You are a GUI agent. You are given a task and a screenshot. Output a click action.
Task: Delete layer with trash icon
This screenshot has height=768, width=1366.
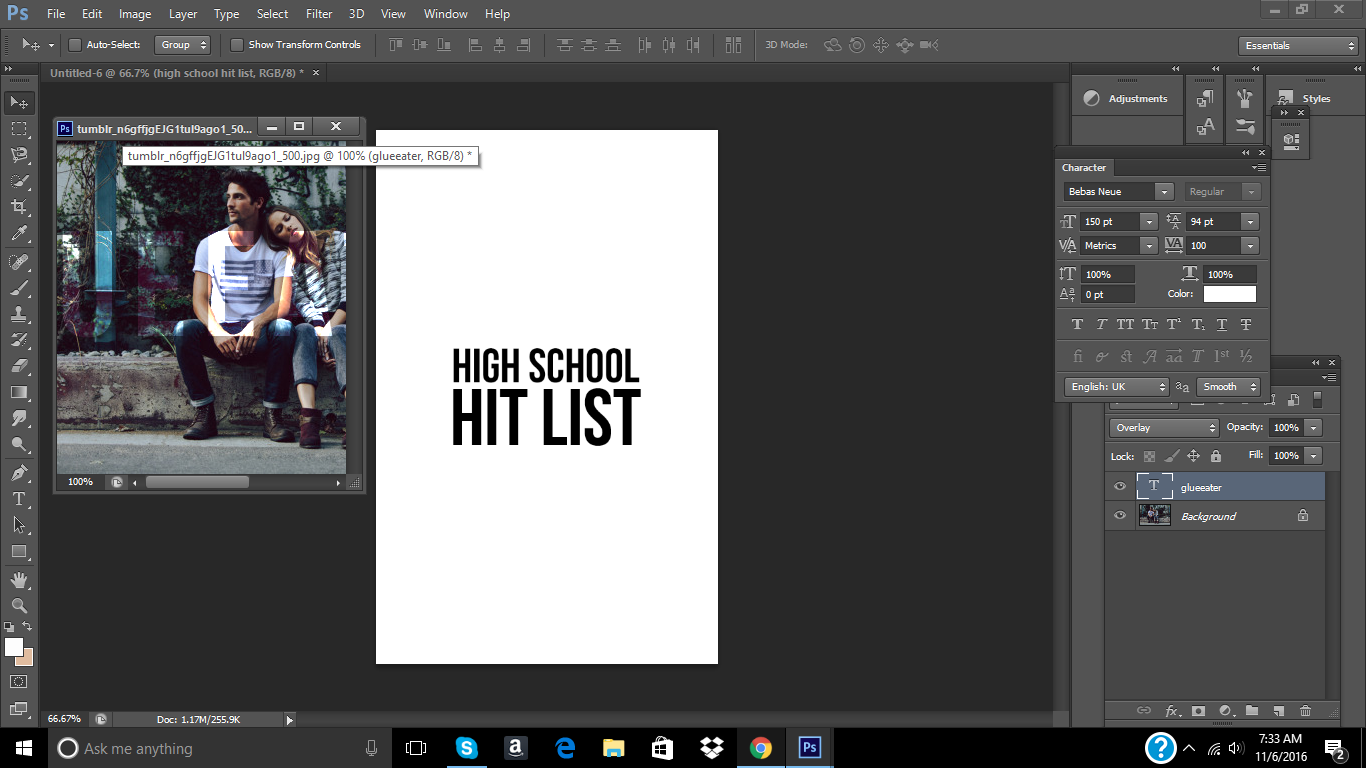1305,711
